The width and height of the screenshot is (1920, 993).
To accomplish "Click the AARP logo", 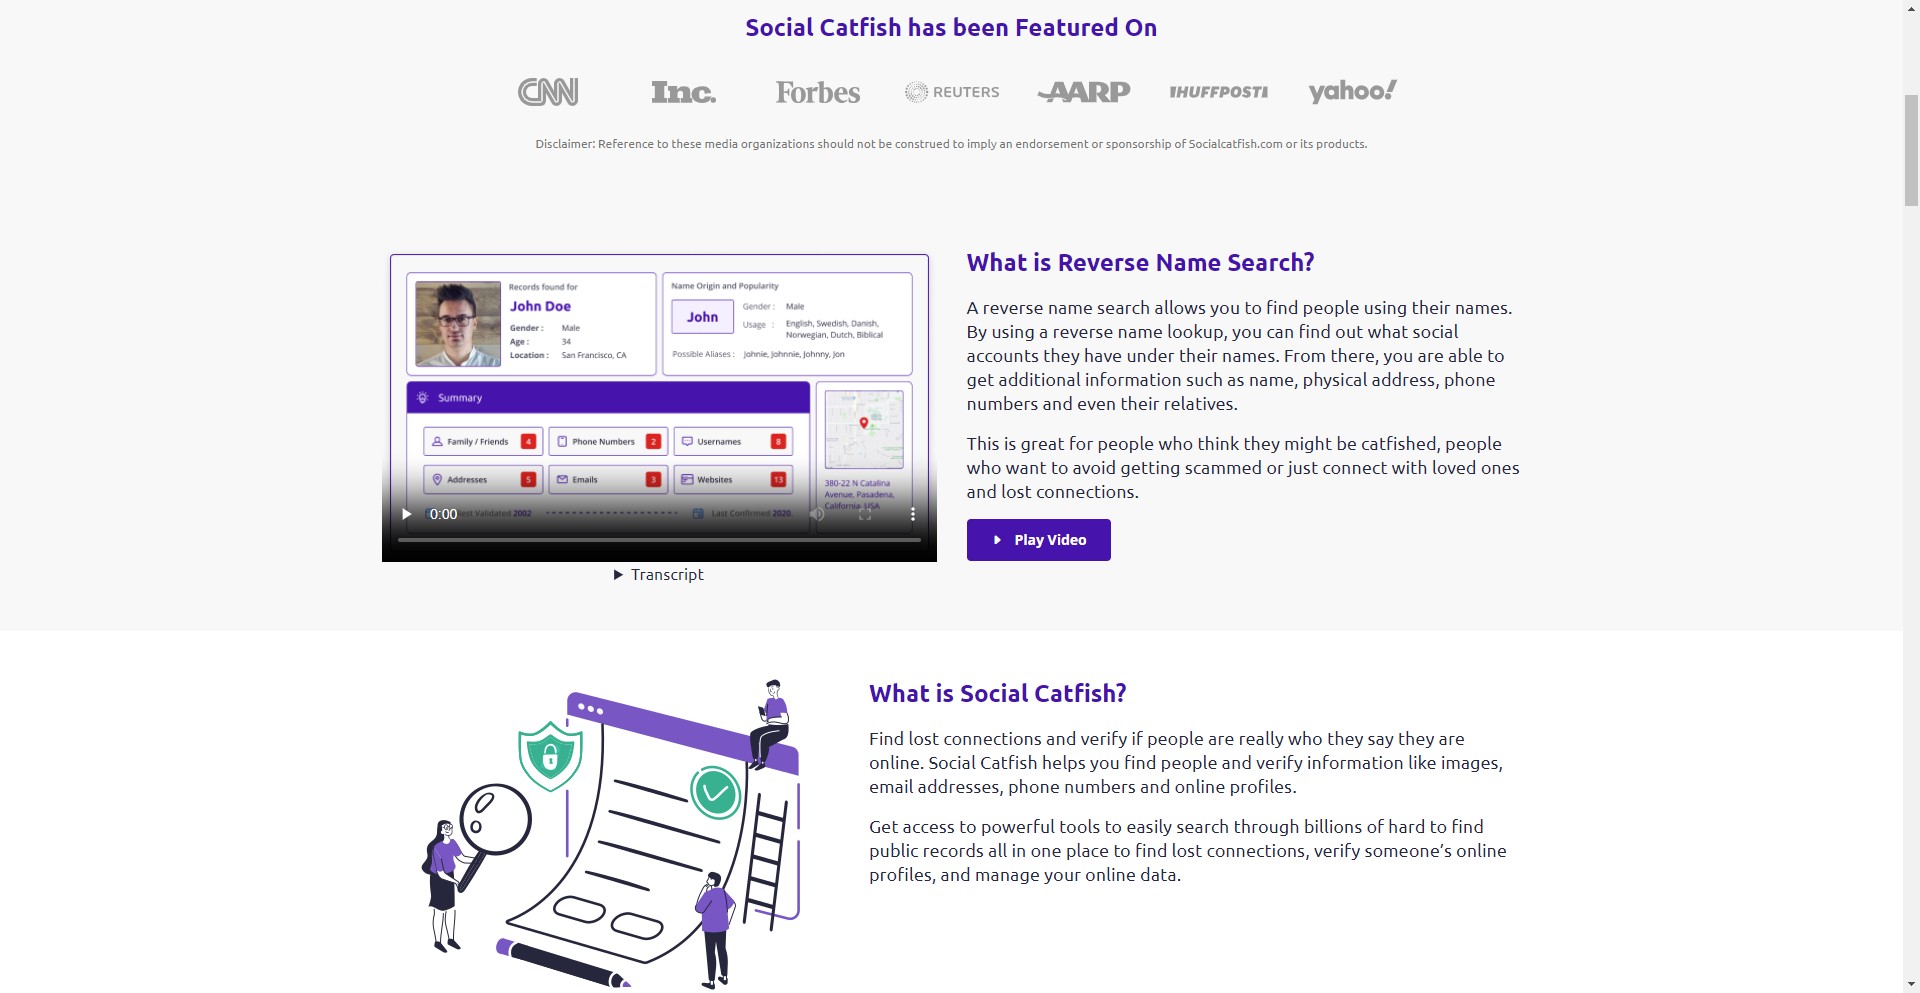I will pyautogui.click(x=1084, y=92).
